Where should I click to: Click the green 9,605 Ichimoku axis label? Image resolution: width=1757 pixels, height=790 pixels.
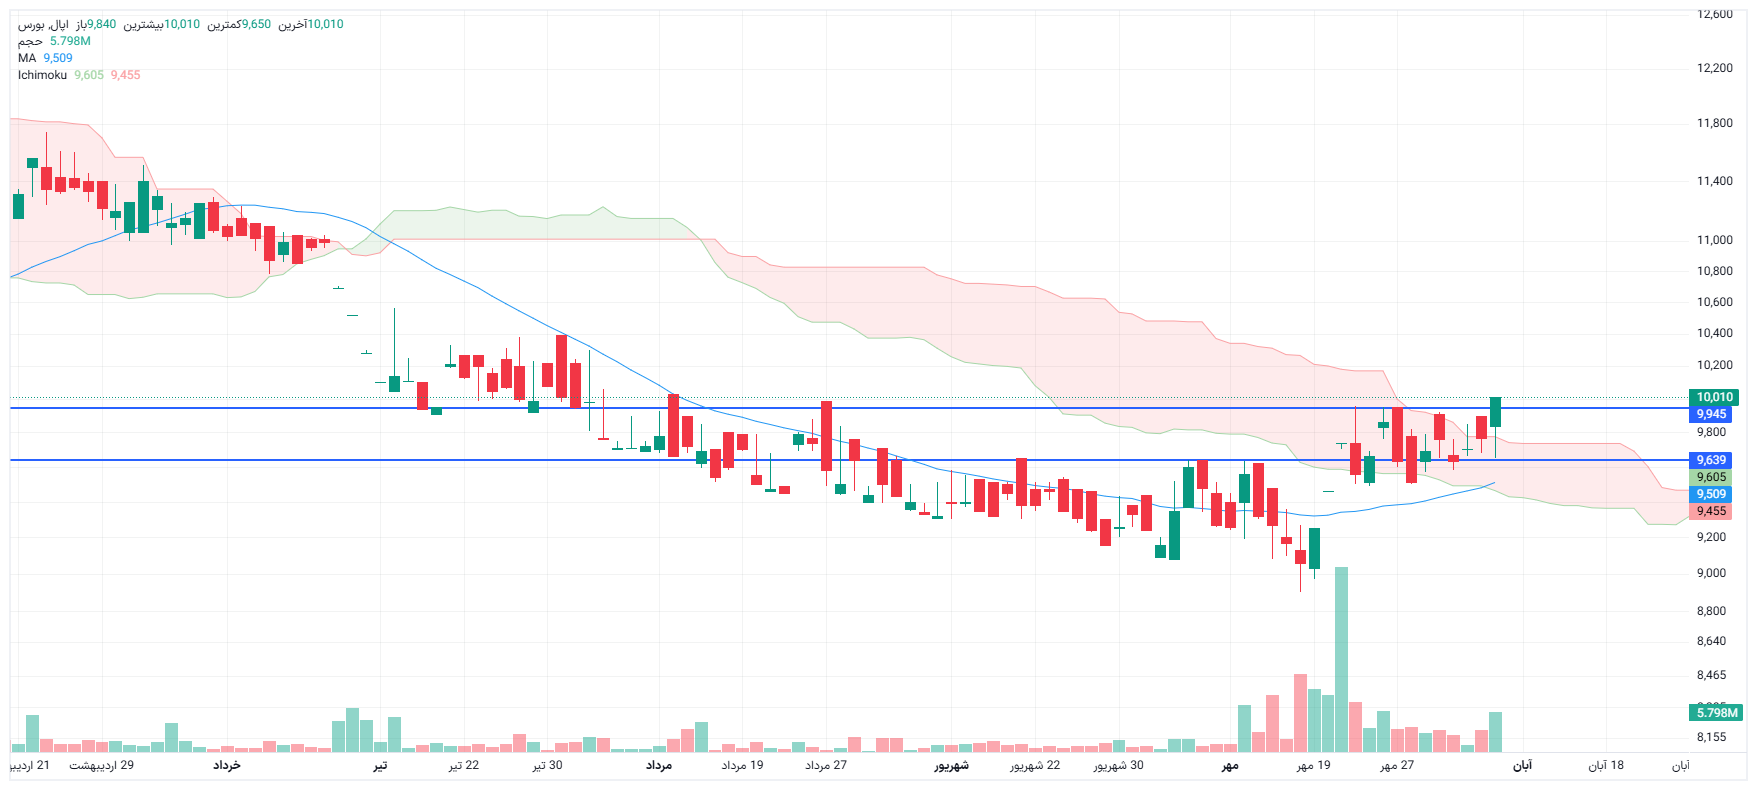[1711, 477]
